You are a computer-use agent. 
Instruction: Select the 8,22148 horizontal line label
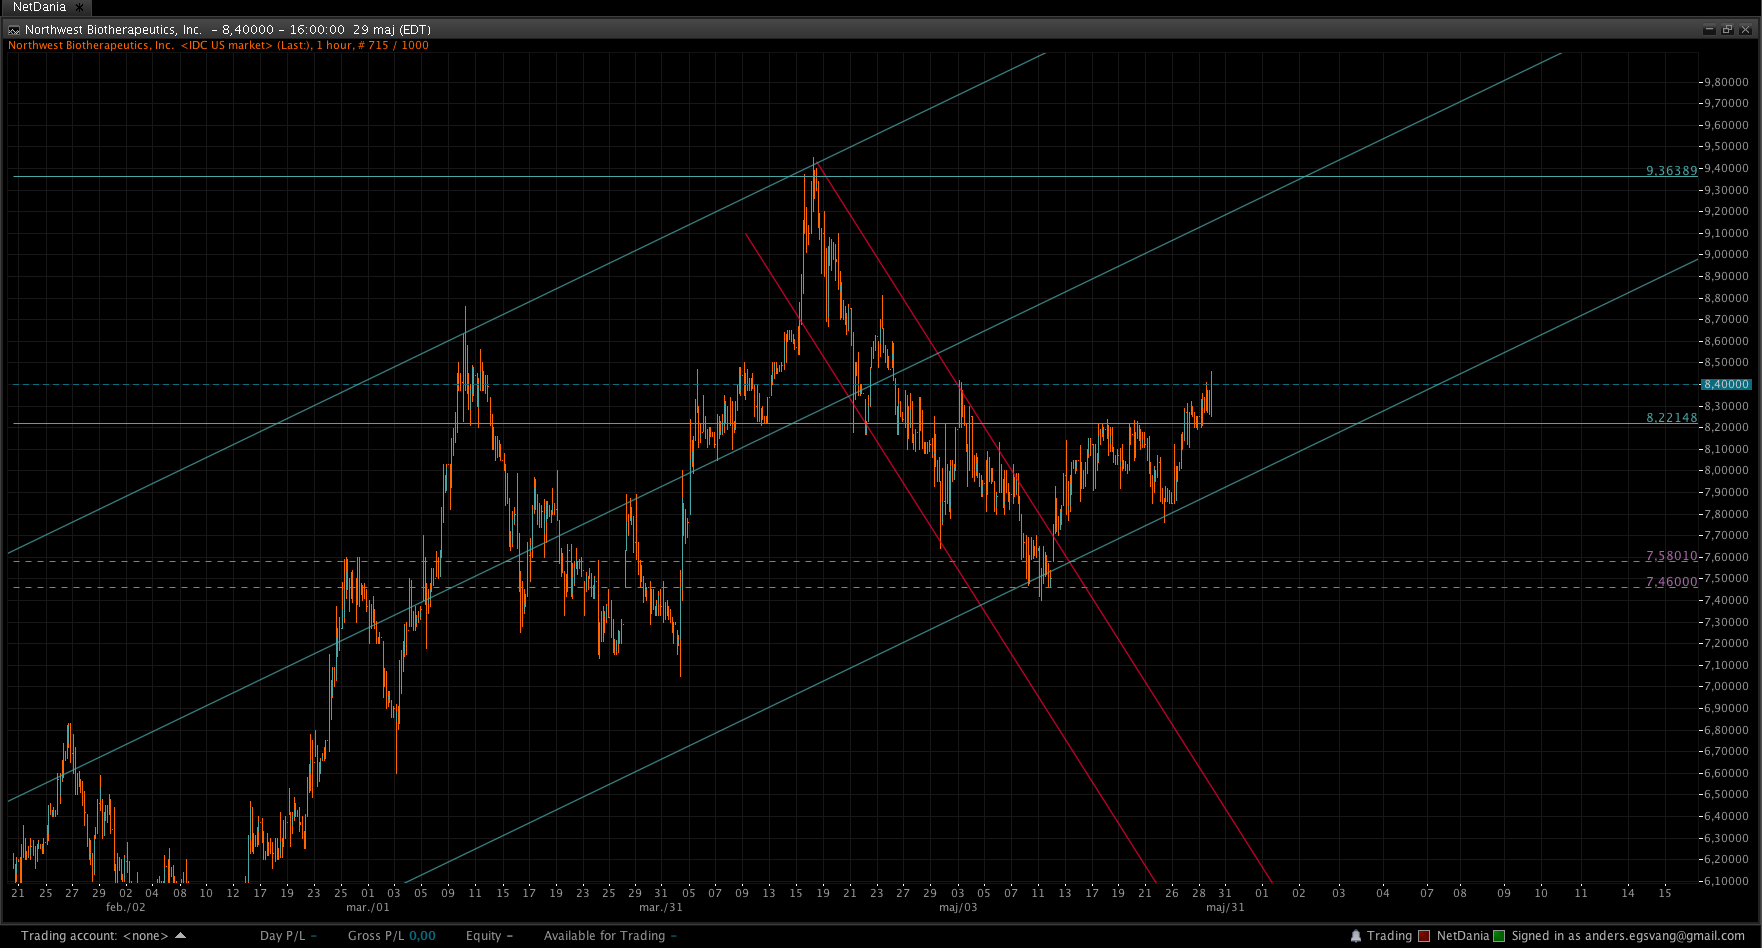pos(1671,418)
